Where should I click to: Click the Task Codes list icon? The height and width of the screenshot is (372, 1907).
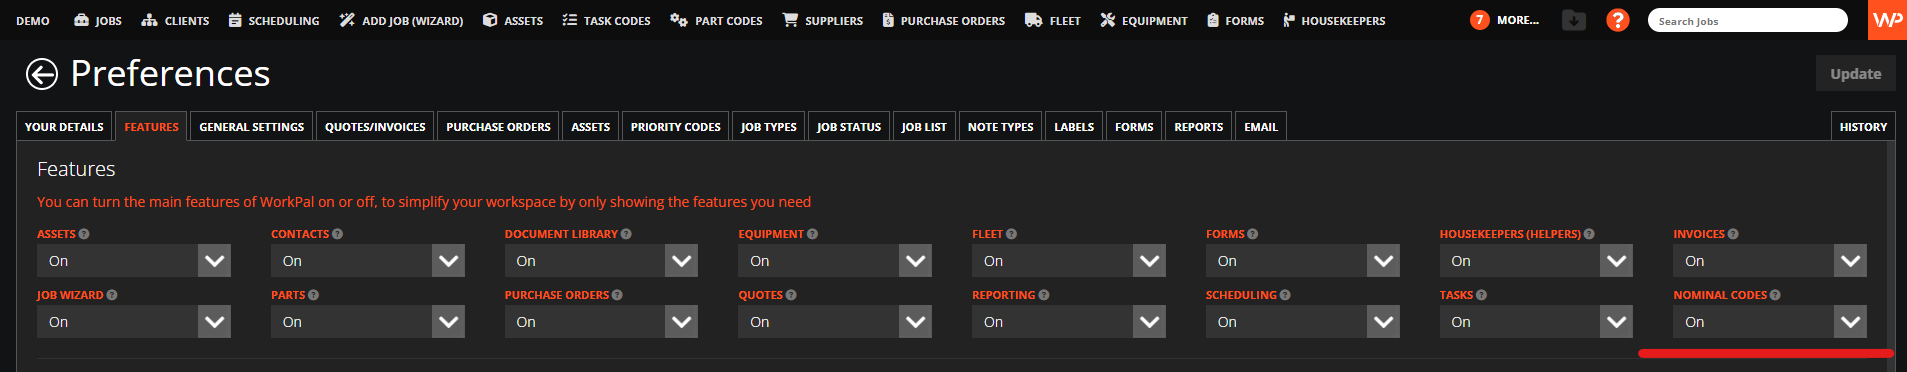pos(570,20)
